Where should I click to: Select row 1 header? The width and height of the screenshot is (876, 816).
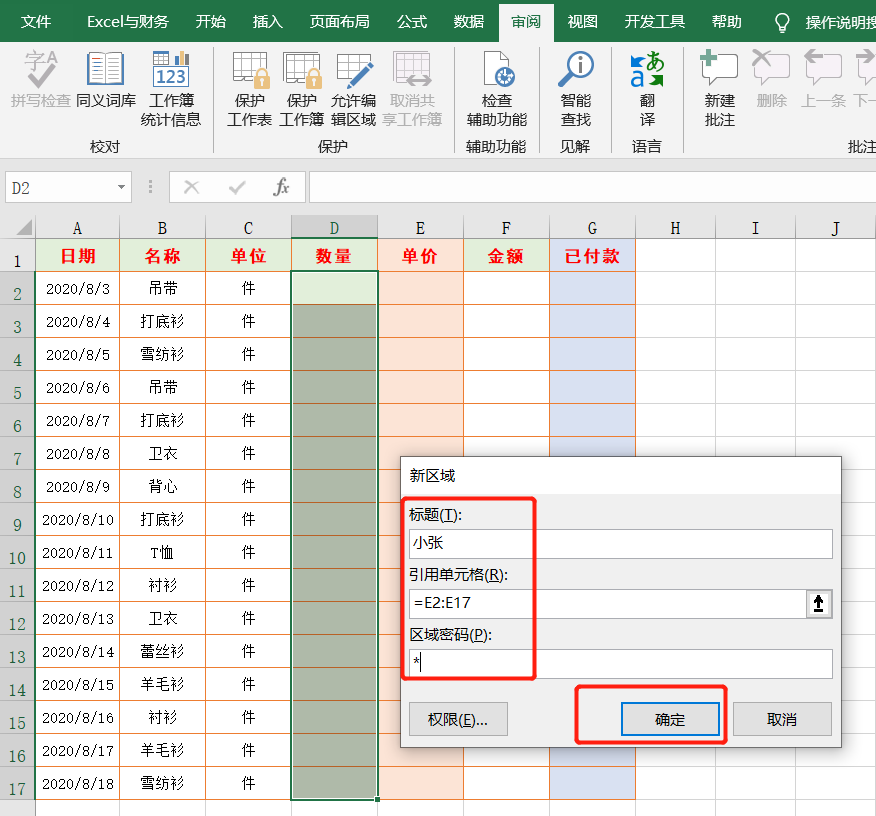click(x=17, y=256)
